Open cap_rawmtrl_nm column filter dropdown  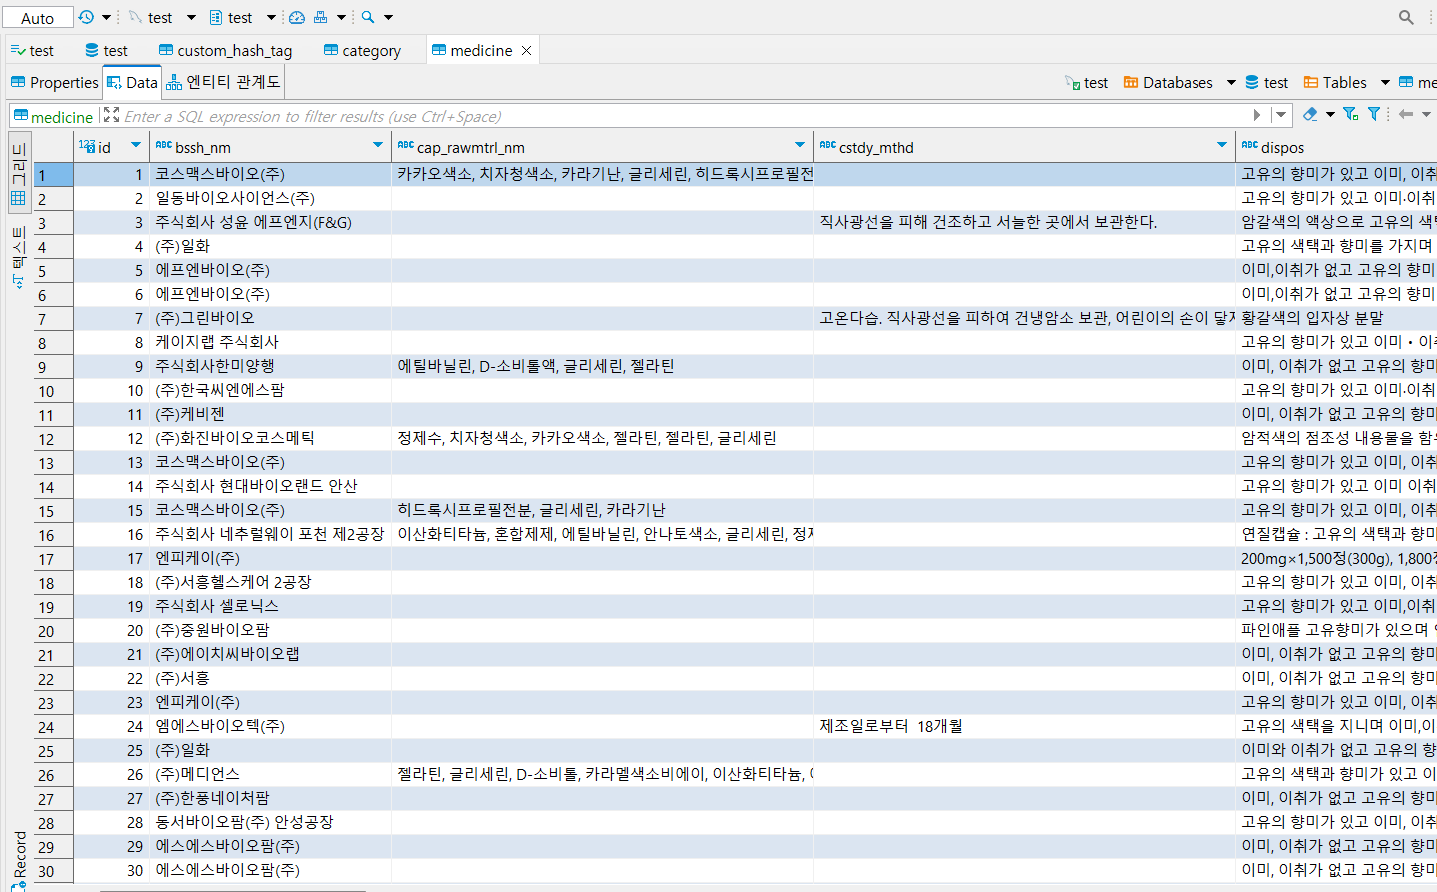click(x=800, y=145)
